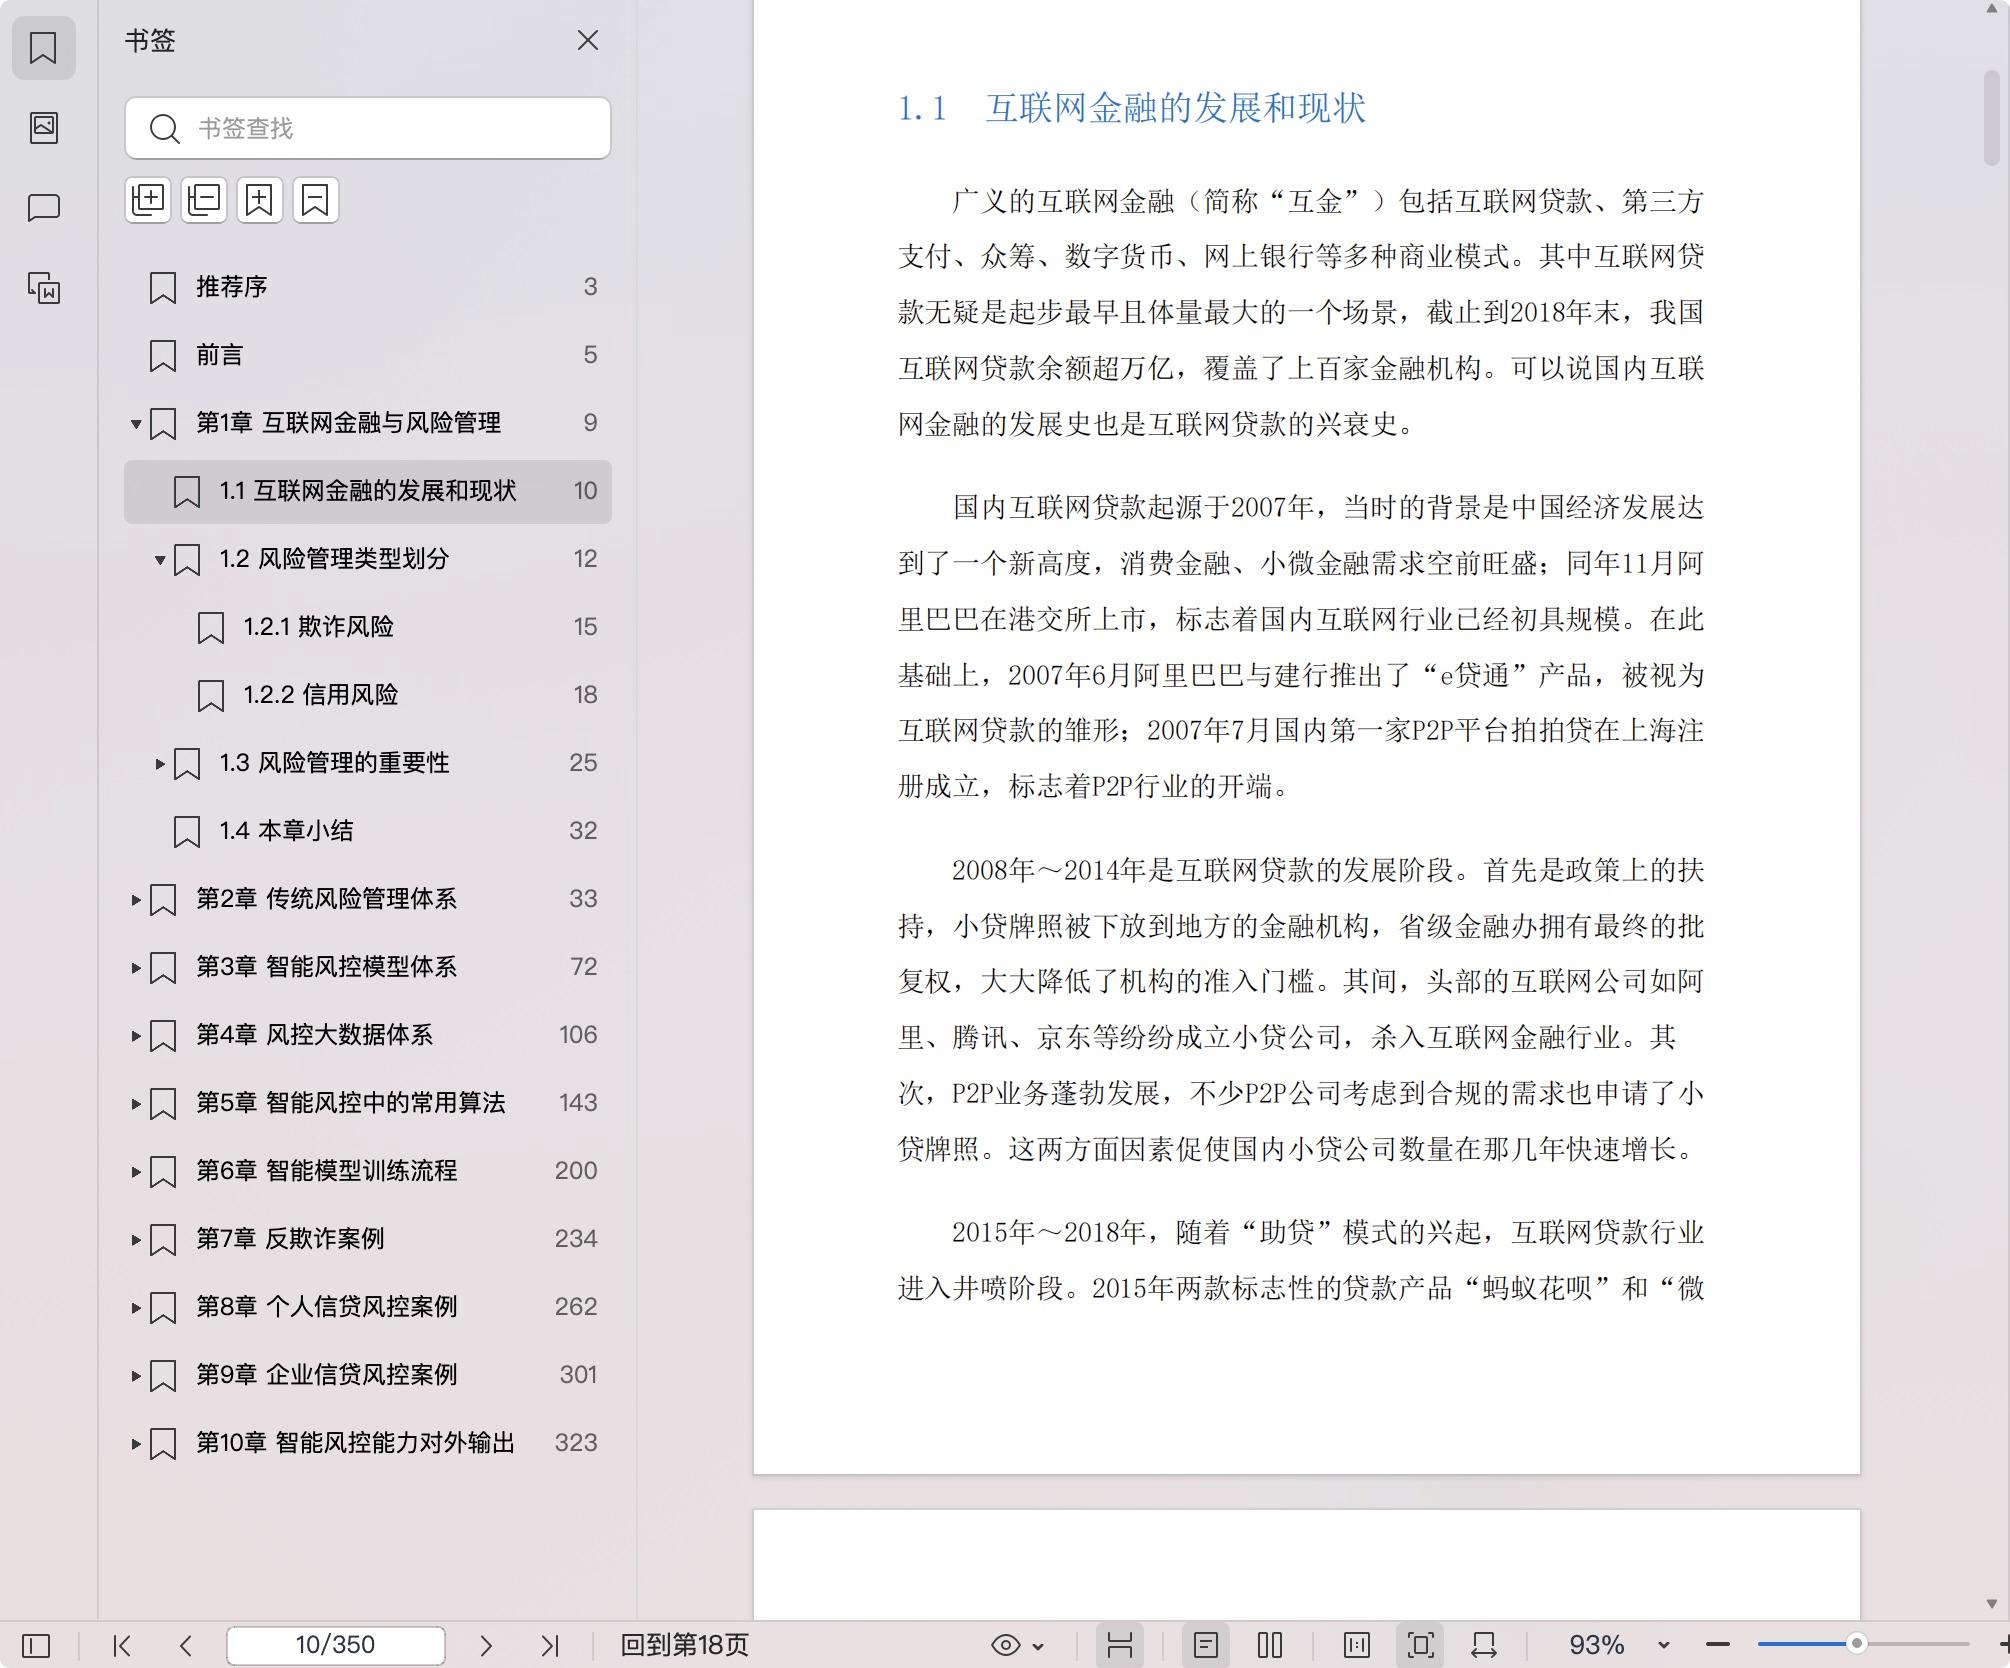Expand the 第3章 智能风控模型体系 node
The image size is (2010, 1668).
(x=136, y=968)
